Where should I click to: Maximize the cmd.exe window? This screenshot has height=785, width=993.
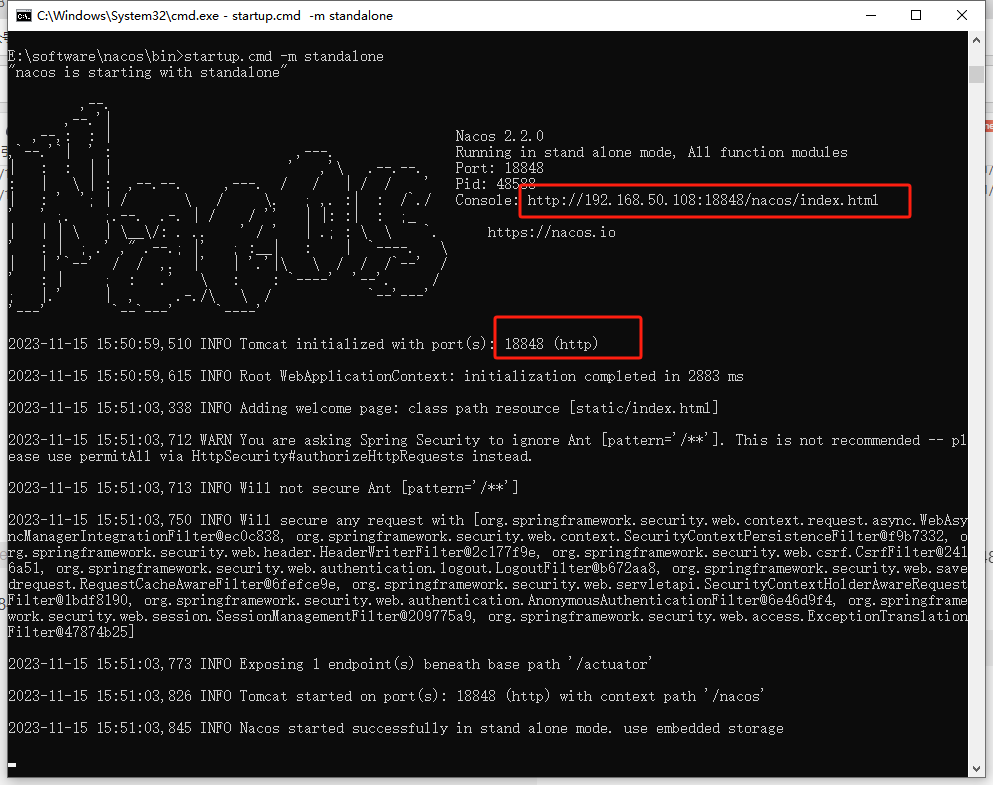[916, 15]
